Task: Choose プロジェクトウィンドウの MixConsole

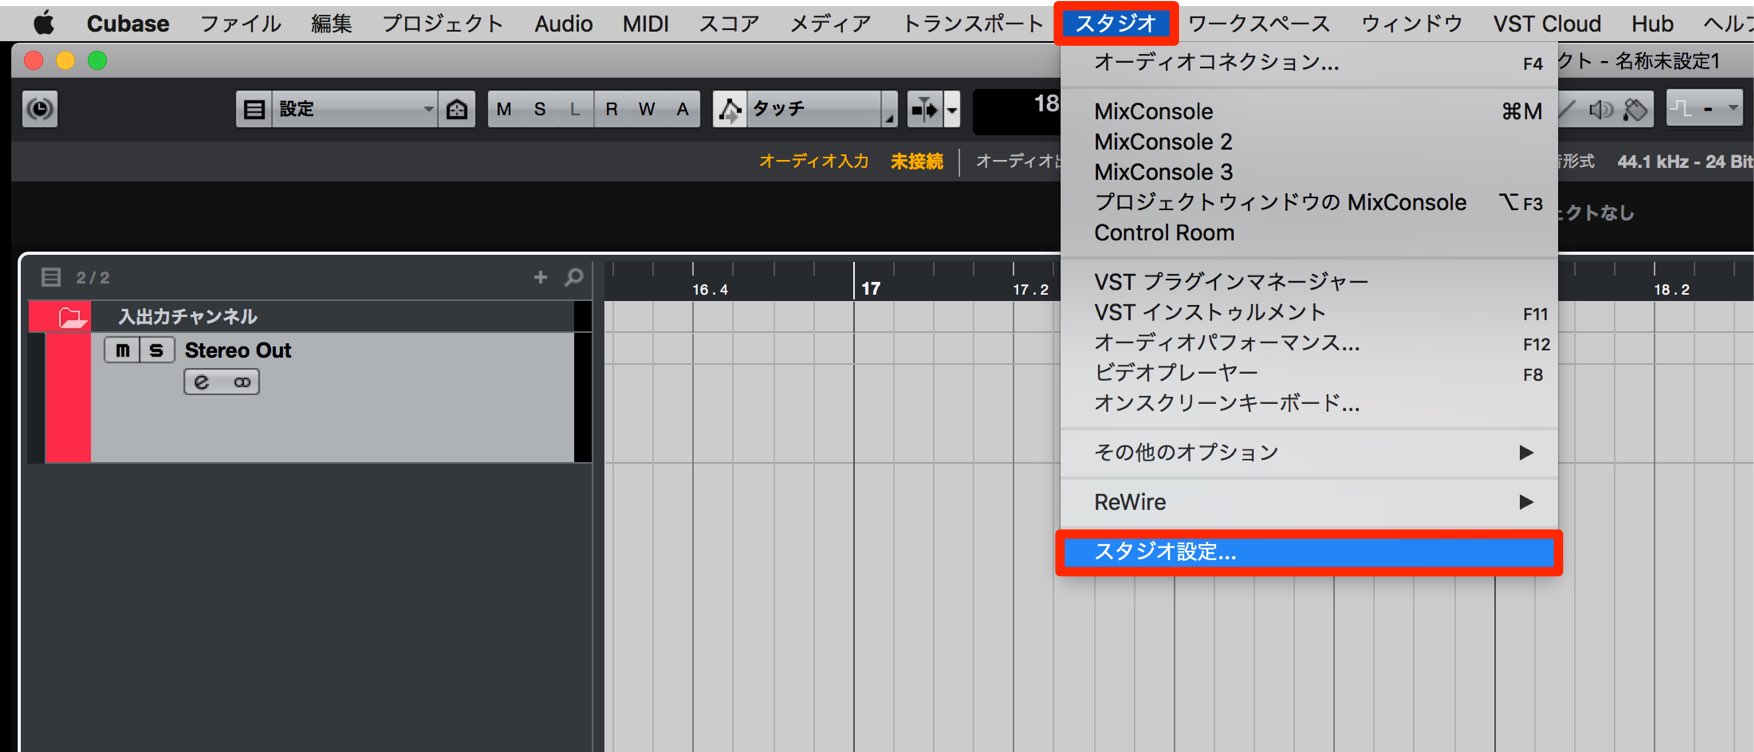Action: pyautogui.click(x=1309, y=202)
